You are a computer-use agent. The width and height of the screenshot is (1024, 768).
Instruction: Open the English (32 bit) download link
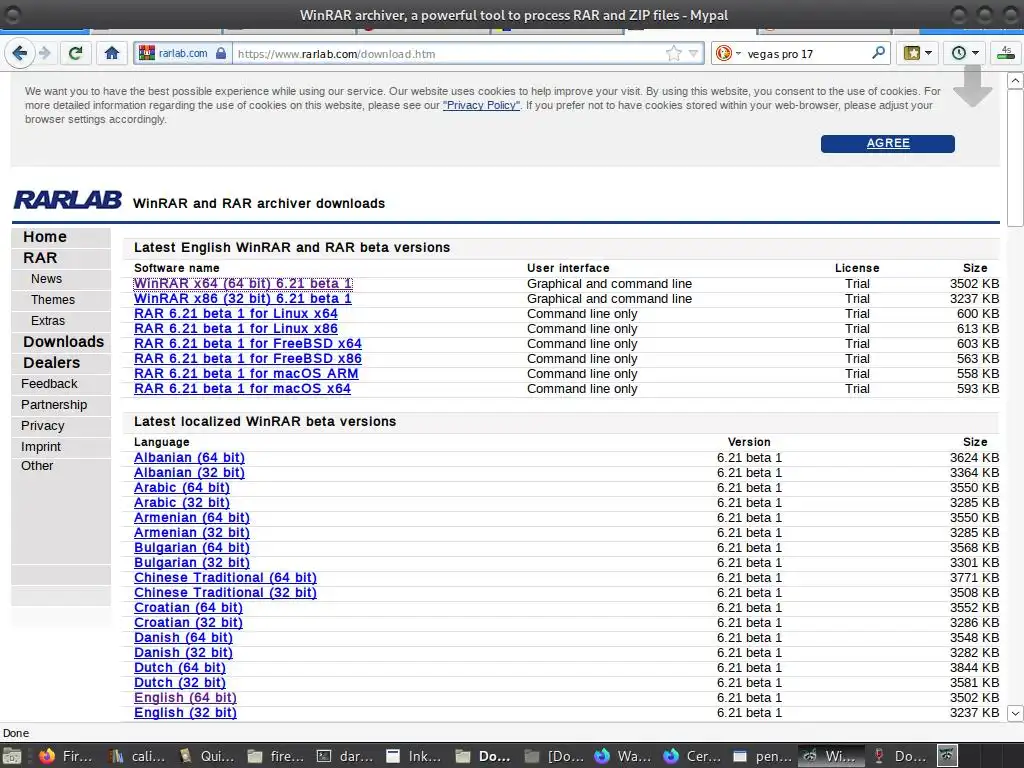point(185,713)
